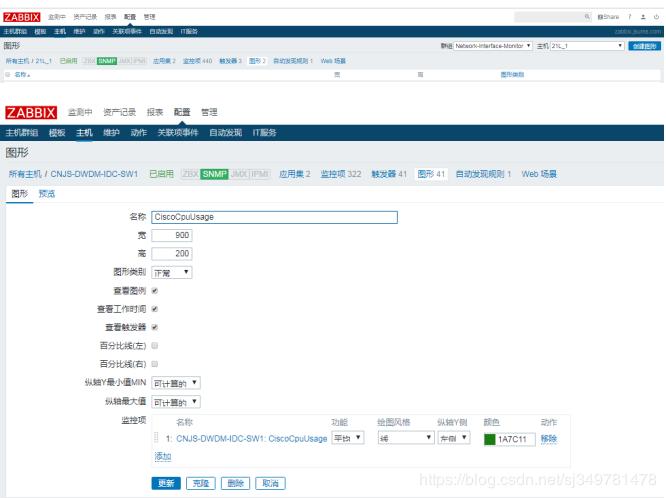The width and height of the screenshot is (666, 498).
Task: Open the 主机 dropdown showing 21L_1
Action: click(x=587, y=45)
